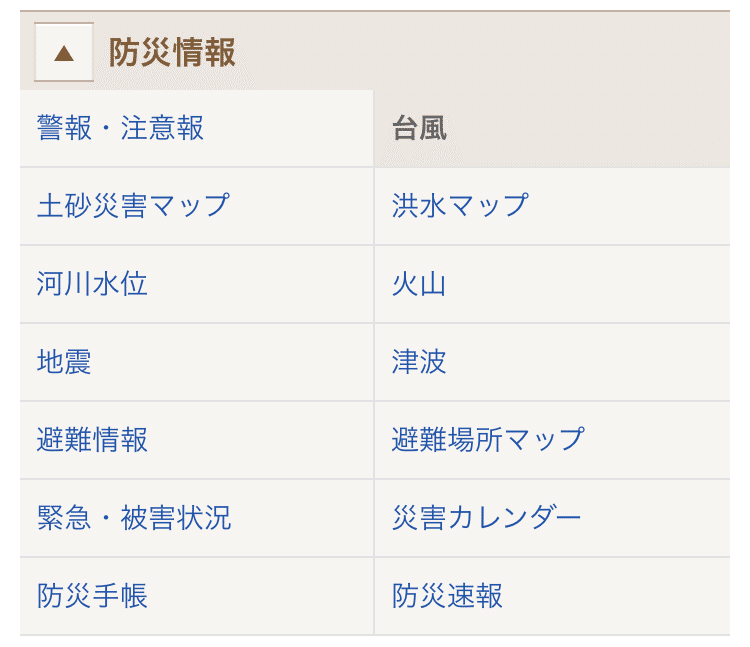The height and width of the screenshot is (647, 750).
Task: Click the 防災情報 header title
Action: pos(172,52)
